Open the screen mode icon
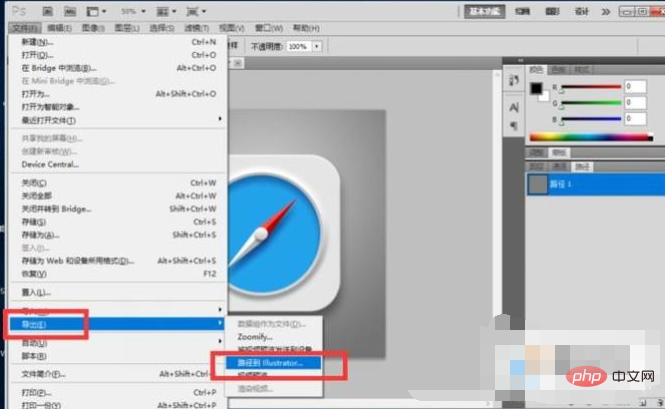 tap(196, 11)
